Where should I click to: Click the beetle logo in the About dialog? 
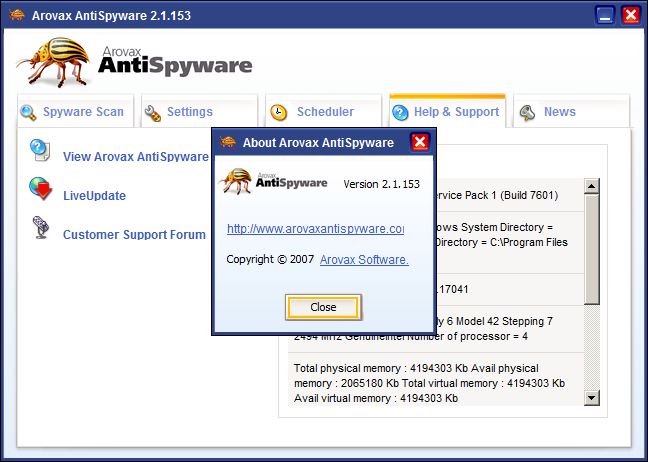click(x=236, y=181)
